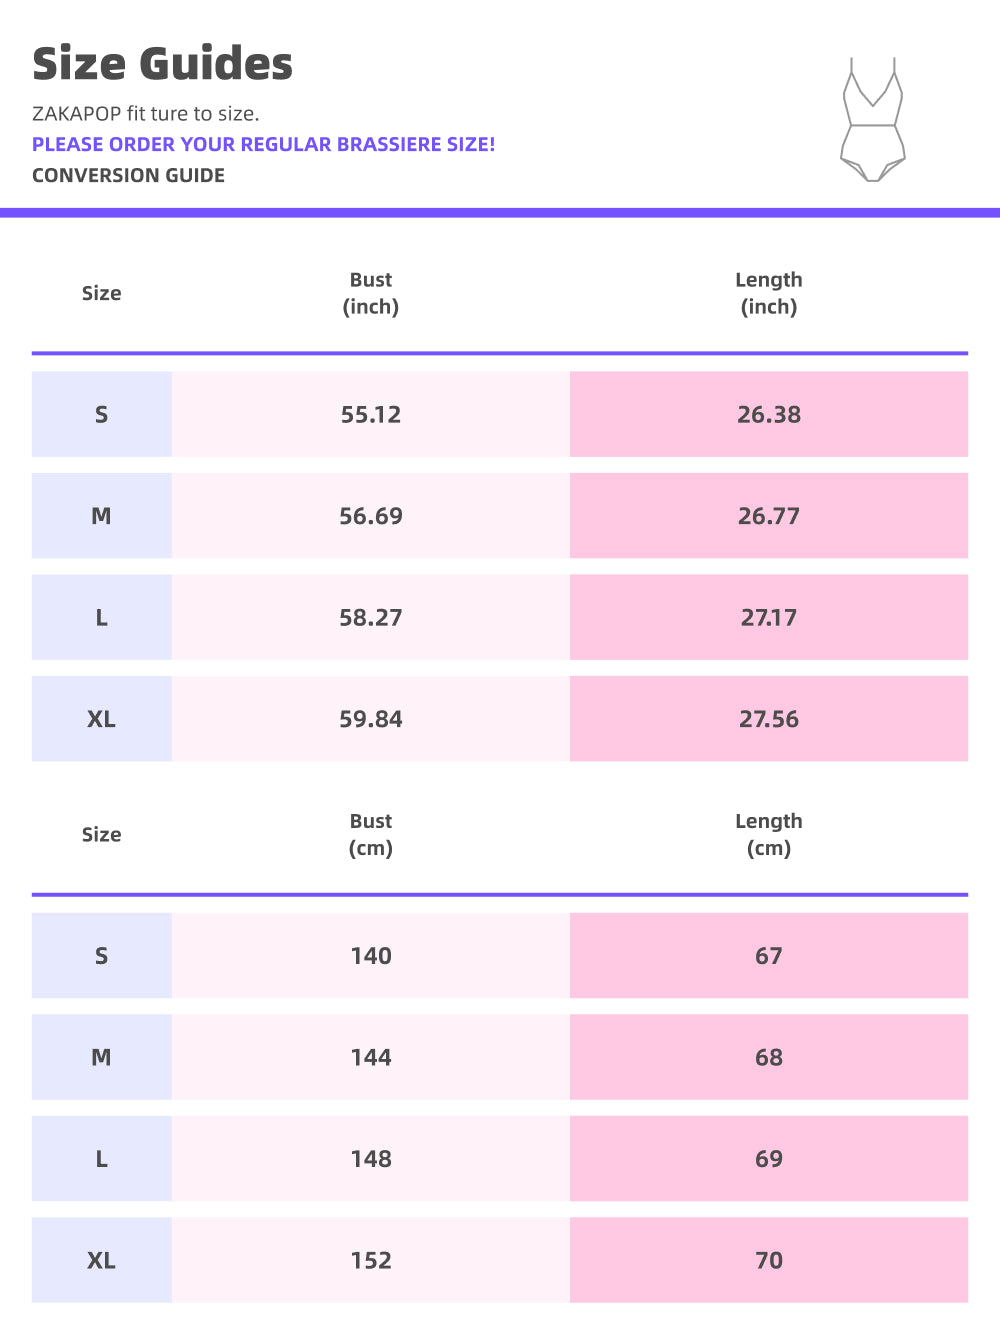Click the Length (inch) column header

768,293
